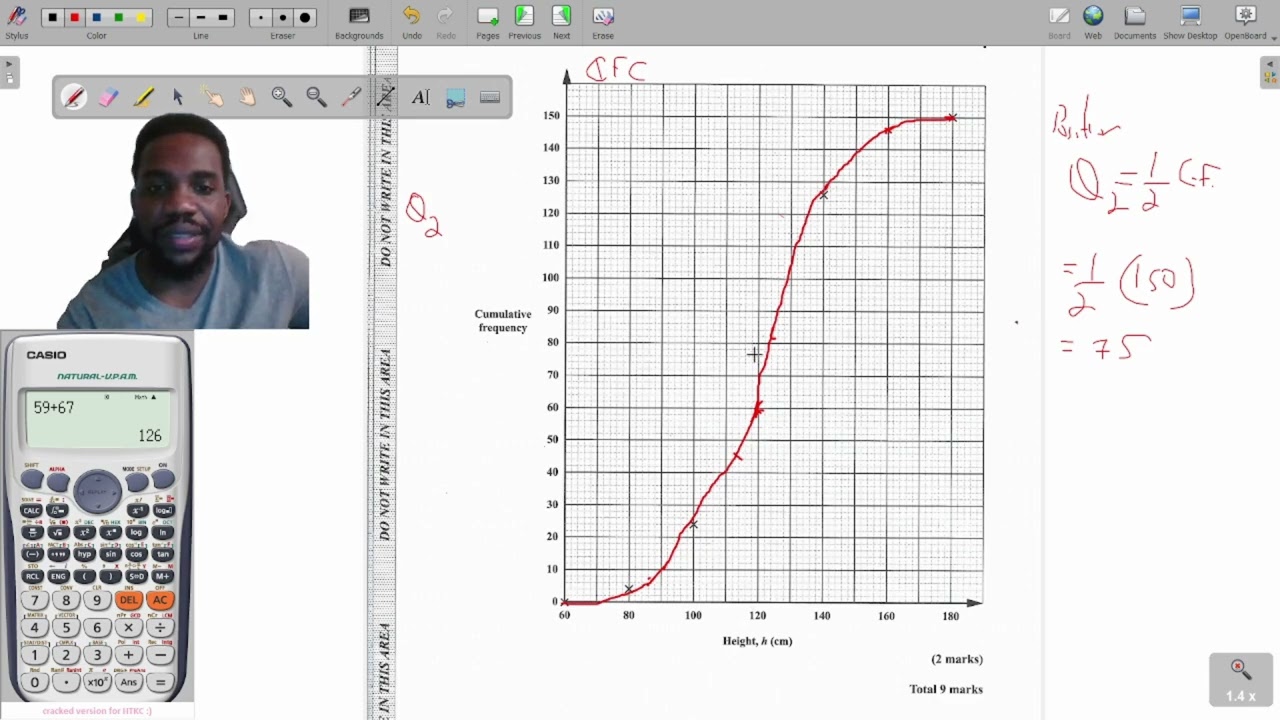Tap the calculator multiply key
Viewport: 1280px width, 720px height.
(x=128, y=628)
